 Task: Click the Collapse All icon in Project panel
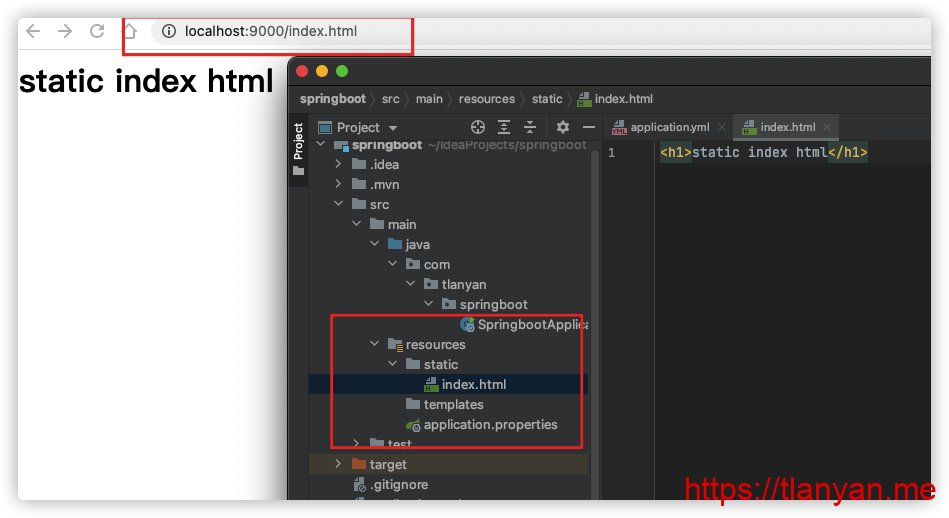click(x=530, y=127)
